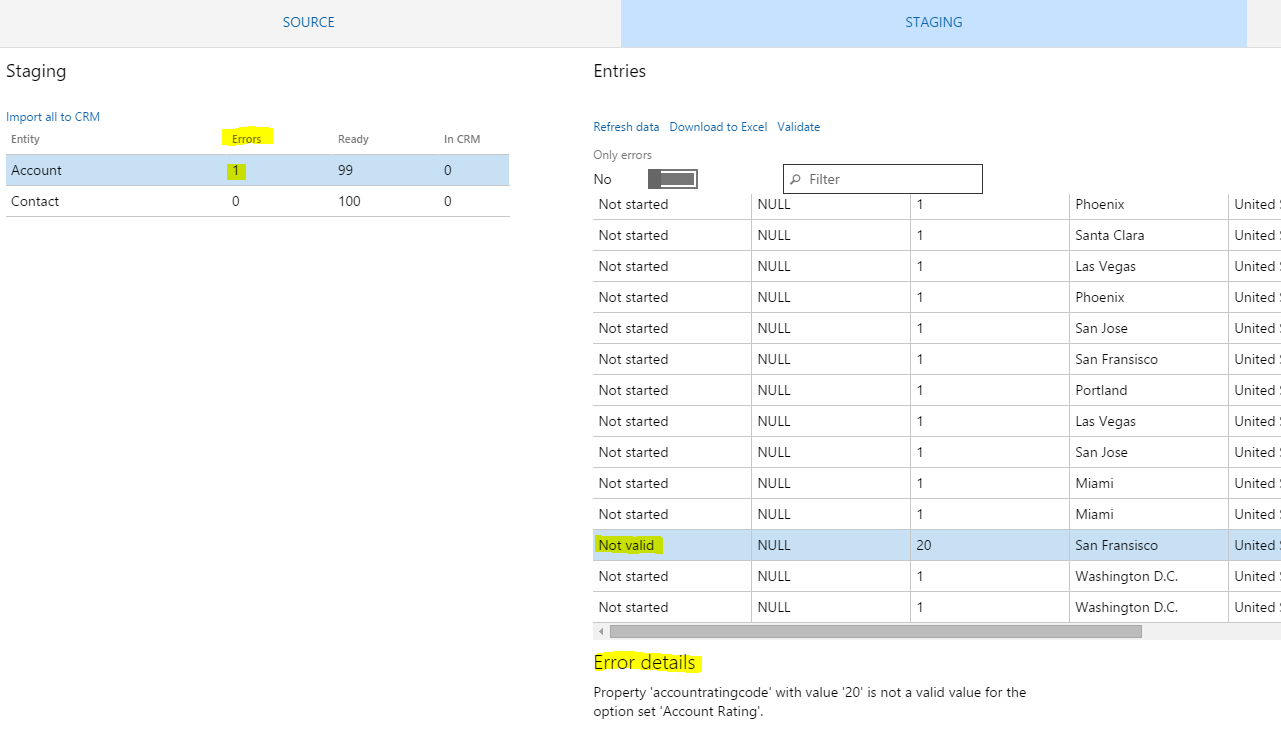This screenshot has height=730, width=1281.
Task: Run the 'Validate' action
Action: pos(798,127)
